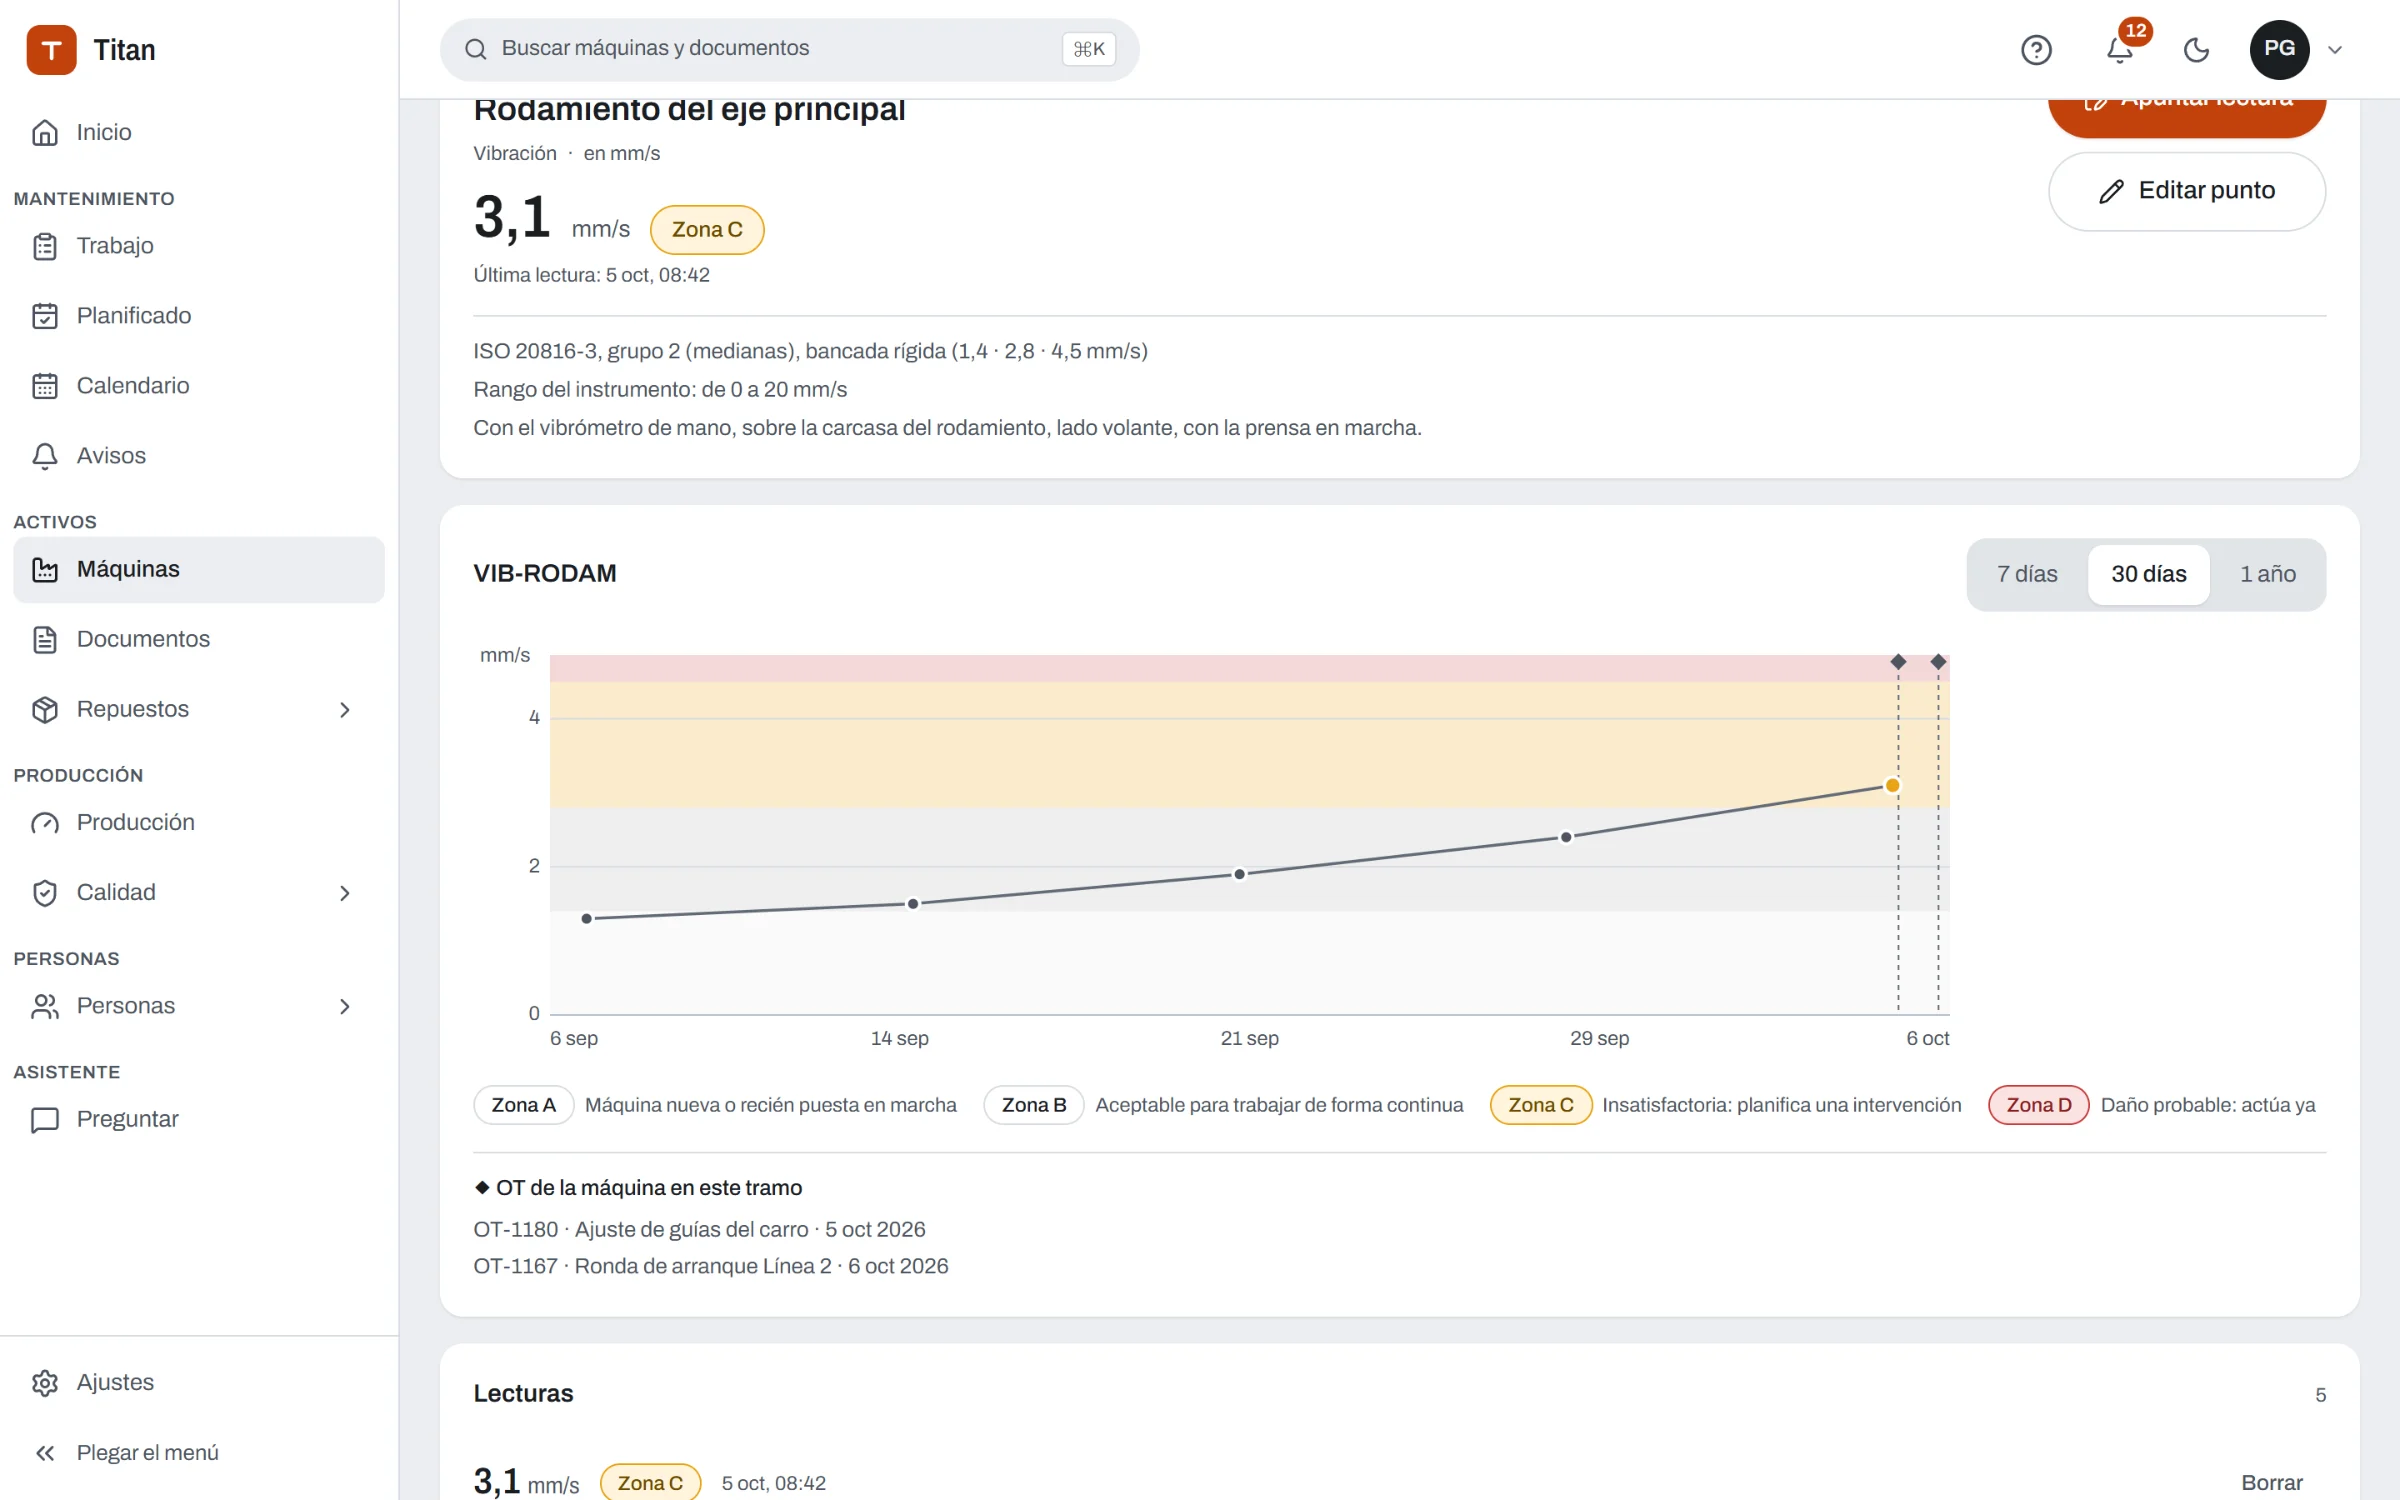
Task: Click the Editar punto button
Action: point(2186,191)
